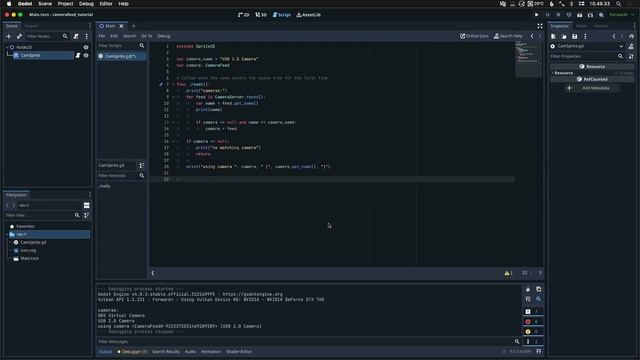
Task: Open the script editor Search menu
Action: [x=129, y=36]
